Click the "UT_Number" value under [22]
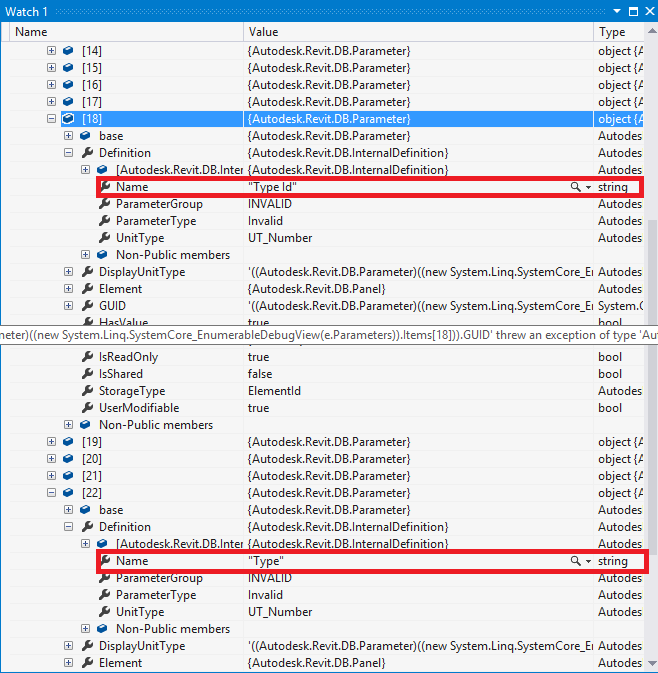The width and height of the screenshot is (658, 673). point(280,612)
